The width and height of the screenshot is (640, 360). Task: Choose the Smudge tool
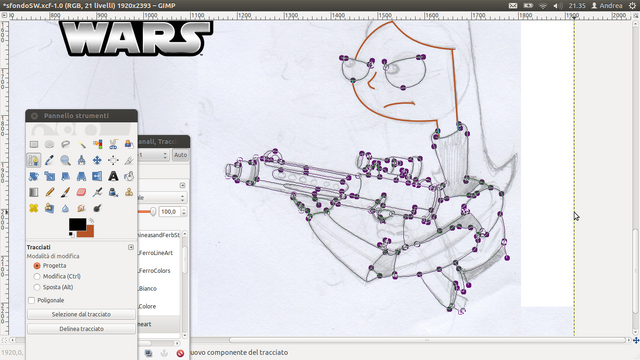tap(81, 208)
